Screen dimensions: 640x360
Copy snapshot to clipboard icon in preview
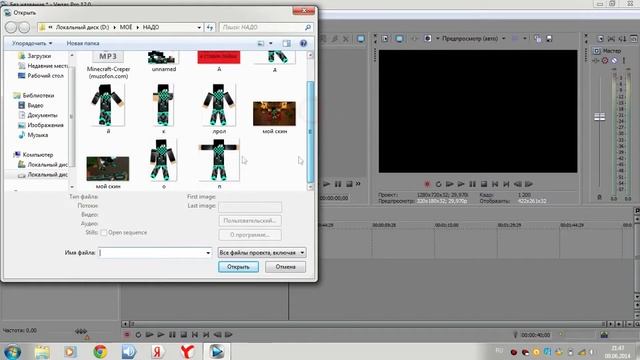pos(538,38)
